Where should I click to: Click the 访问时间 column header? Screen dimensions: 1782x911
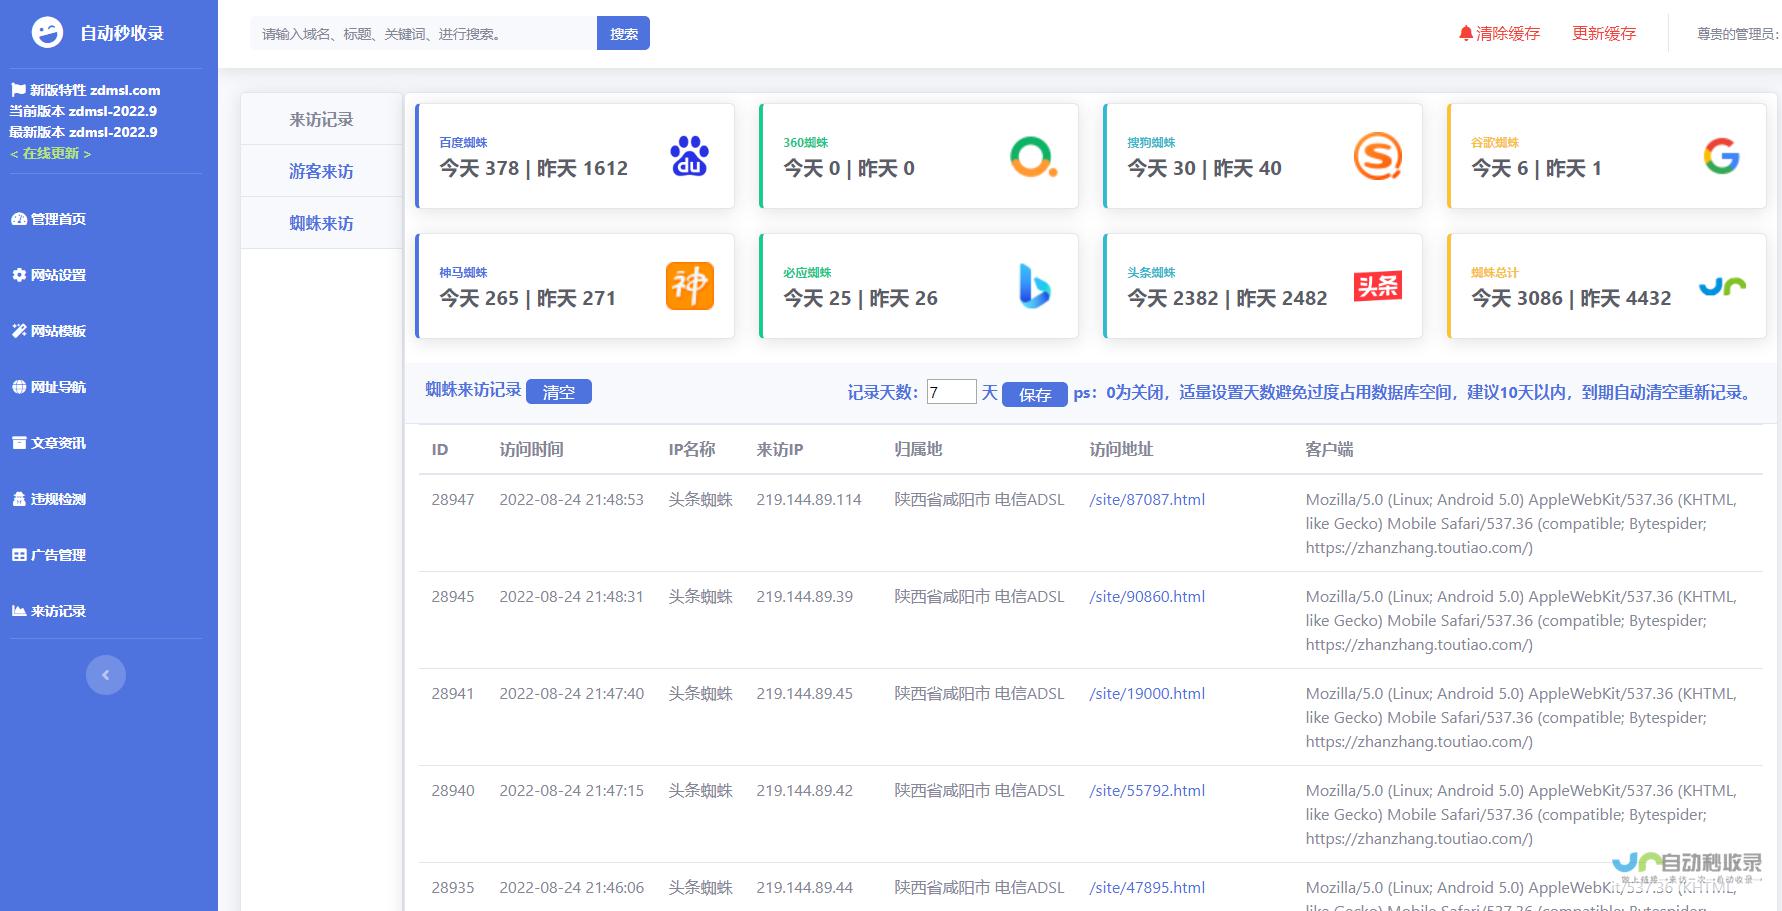(x=532, y=449)
